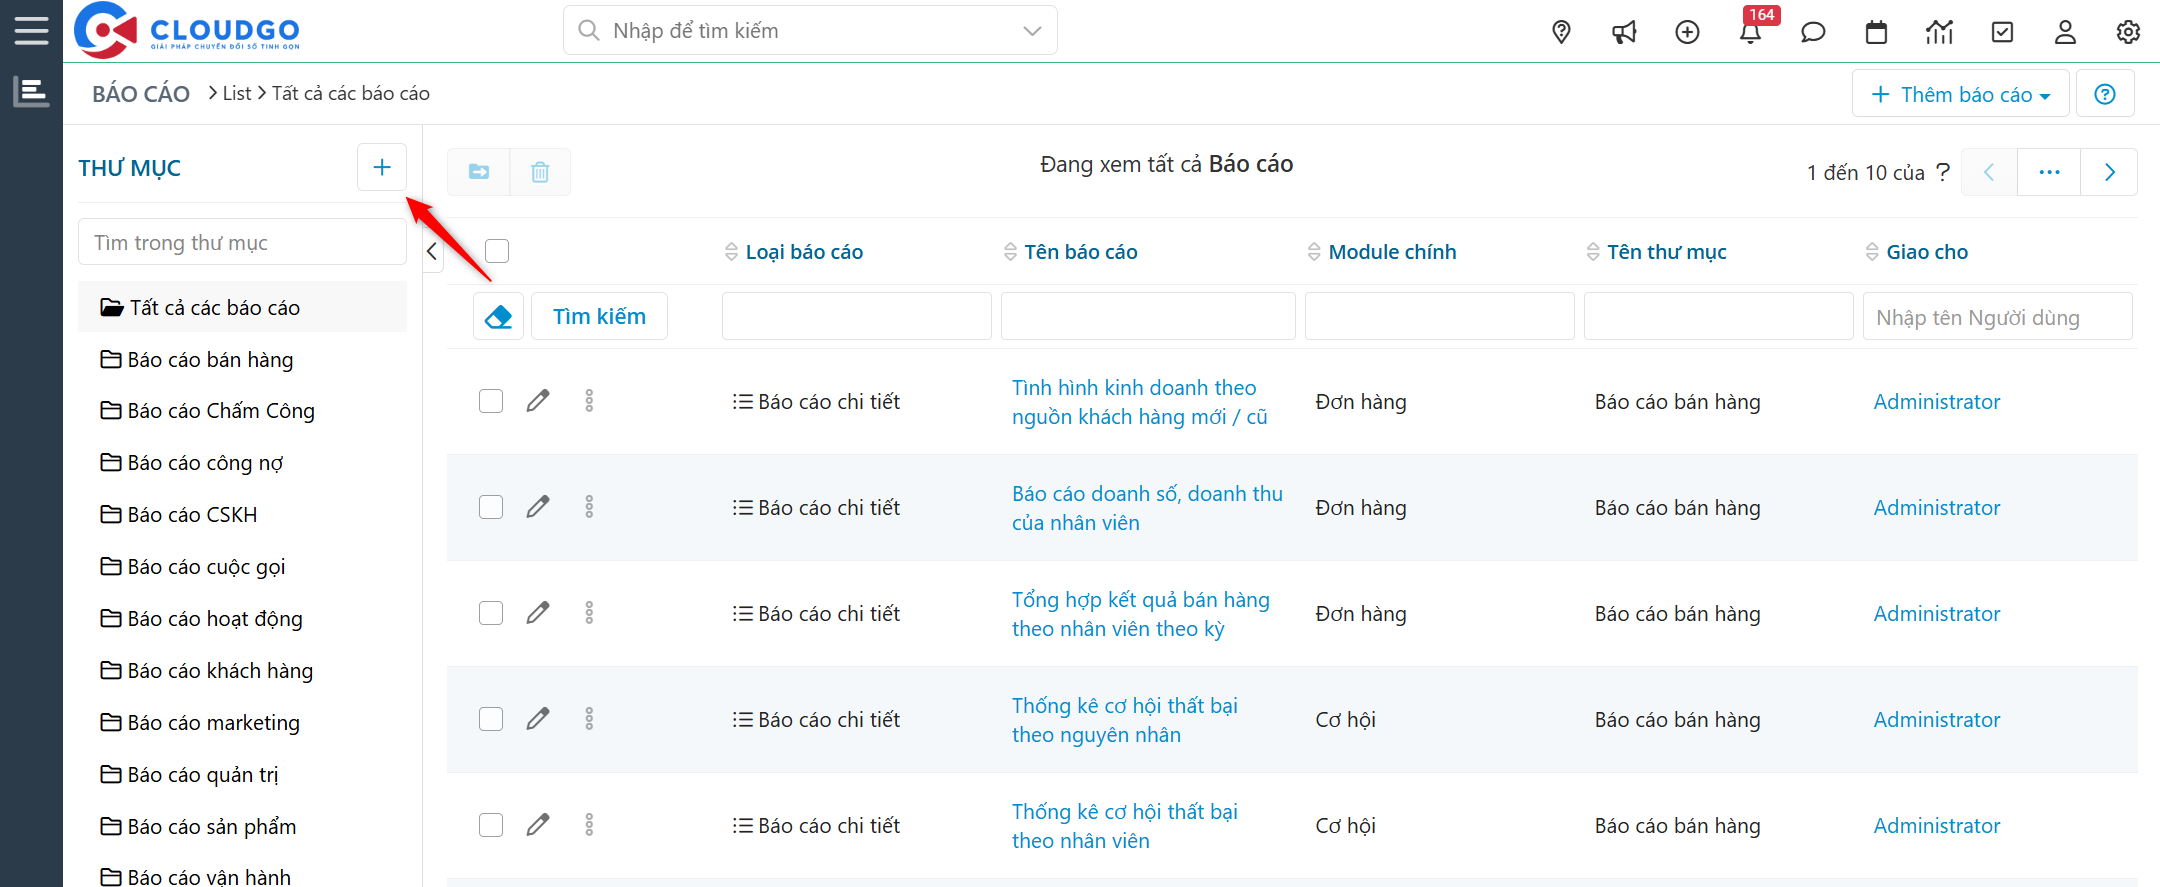Click the 'Tìm trong thư mục' search field
This screenshot has width=2160, height=887.
click(x=242, y=243)
